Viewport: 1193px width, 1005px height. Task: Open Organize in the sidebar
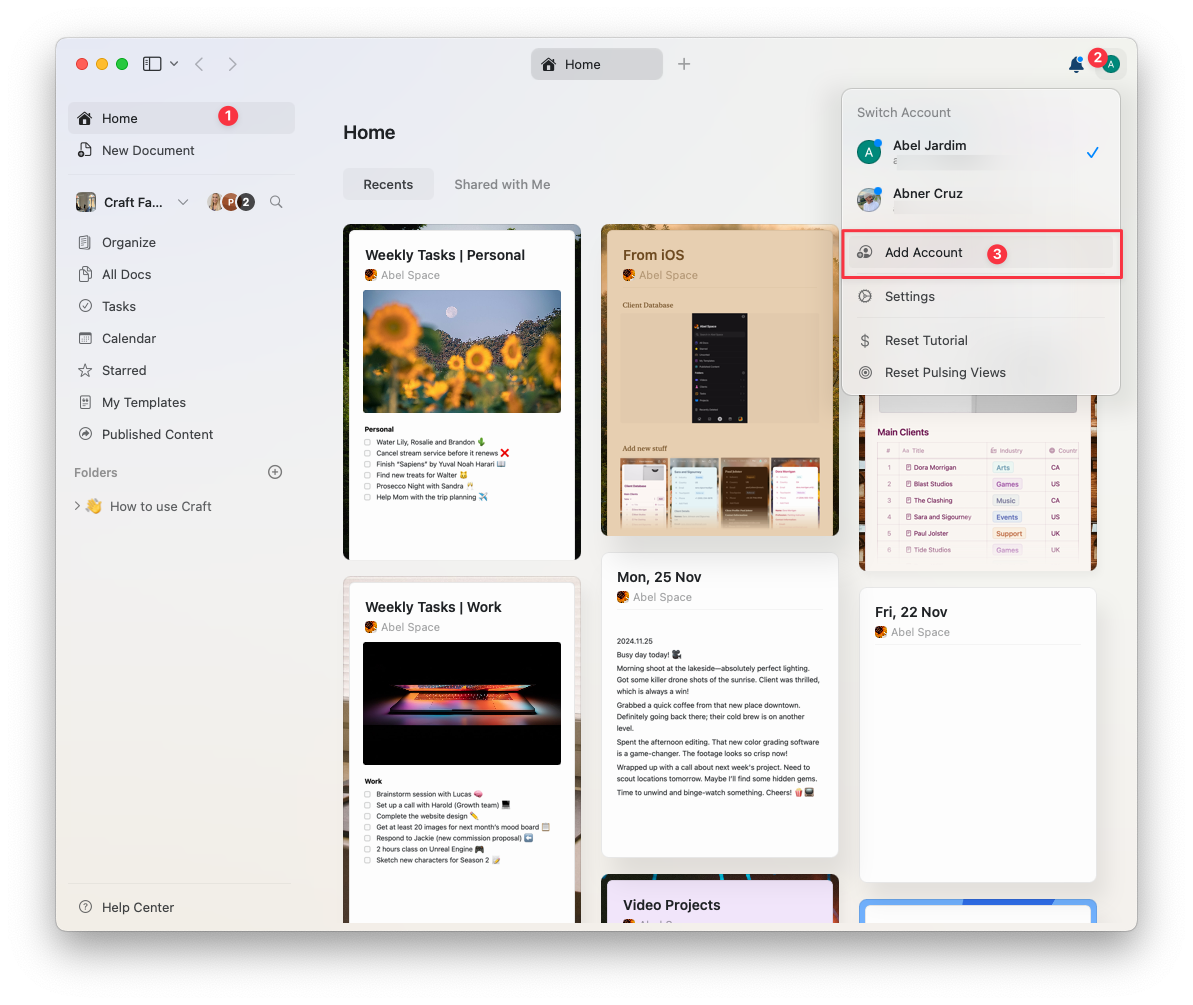181,243
